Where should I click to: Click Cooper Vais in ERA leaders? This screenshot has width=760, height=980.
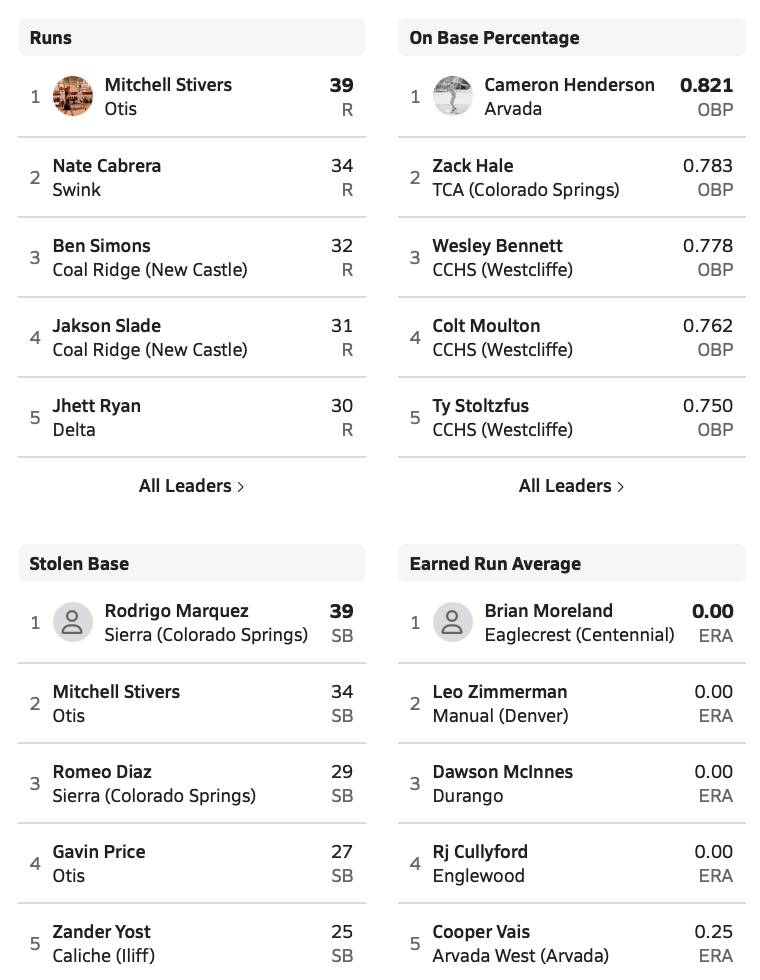point(481,932)
